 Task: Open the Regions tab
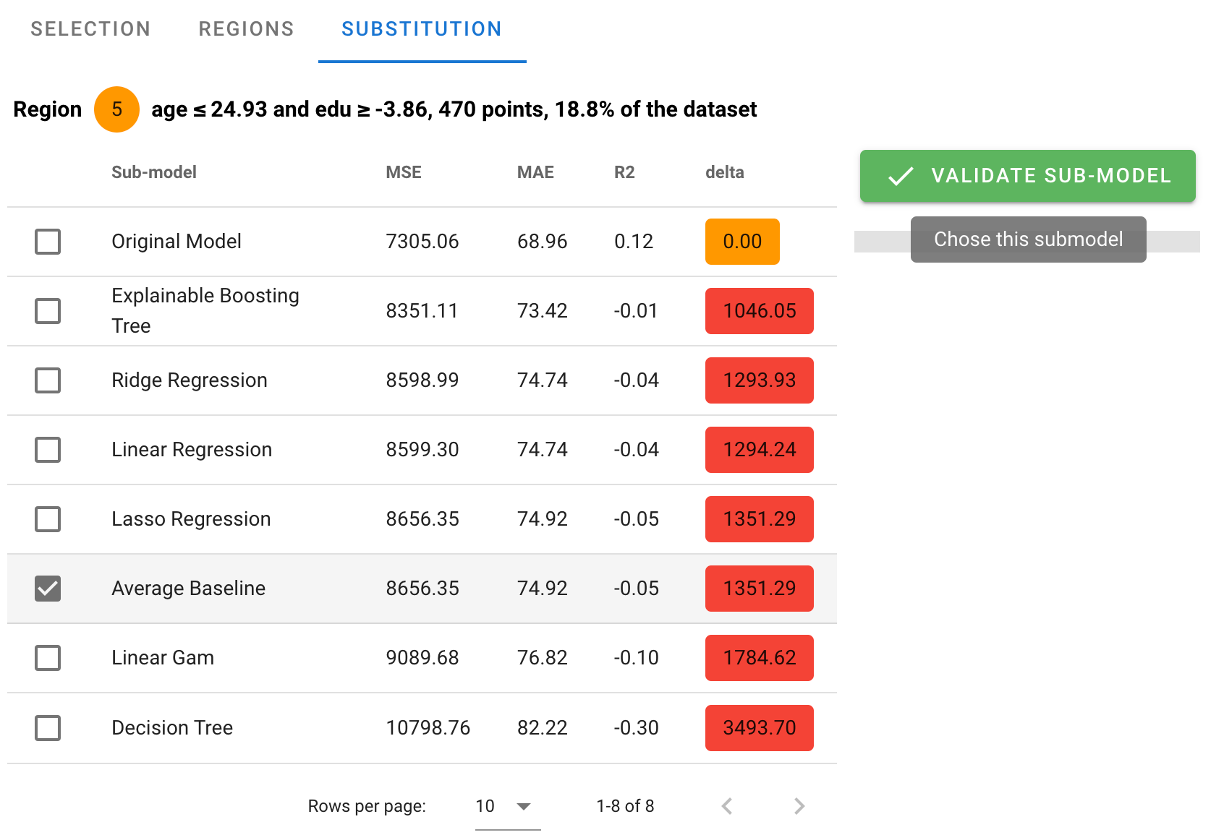[x=247, y=29]
